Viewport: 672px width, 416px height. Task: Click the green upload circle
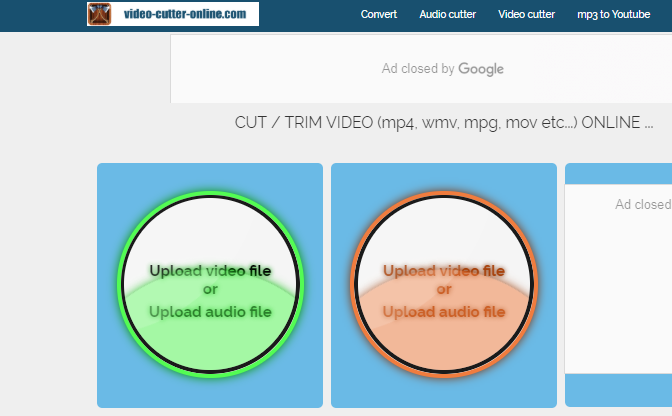pos(210,284)
